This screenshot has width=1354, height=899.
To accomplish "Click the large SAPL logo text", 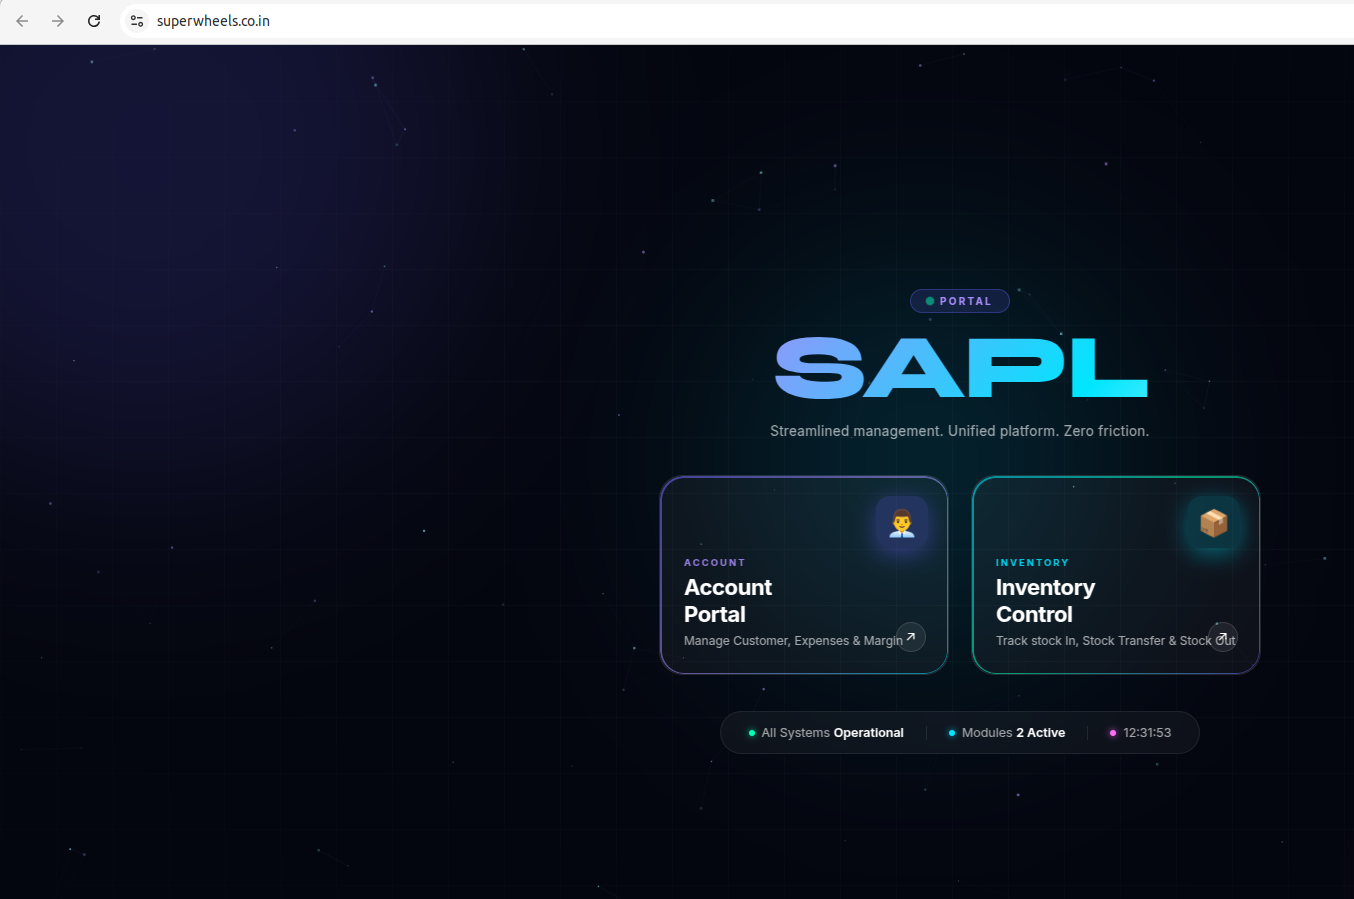I will pyautogui.click(x=960, y=368).
